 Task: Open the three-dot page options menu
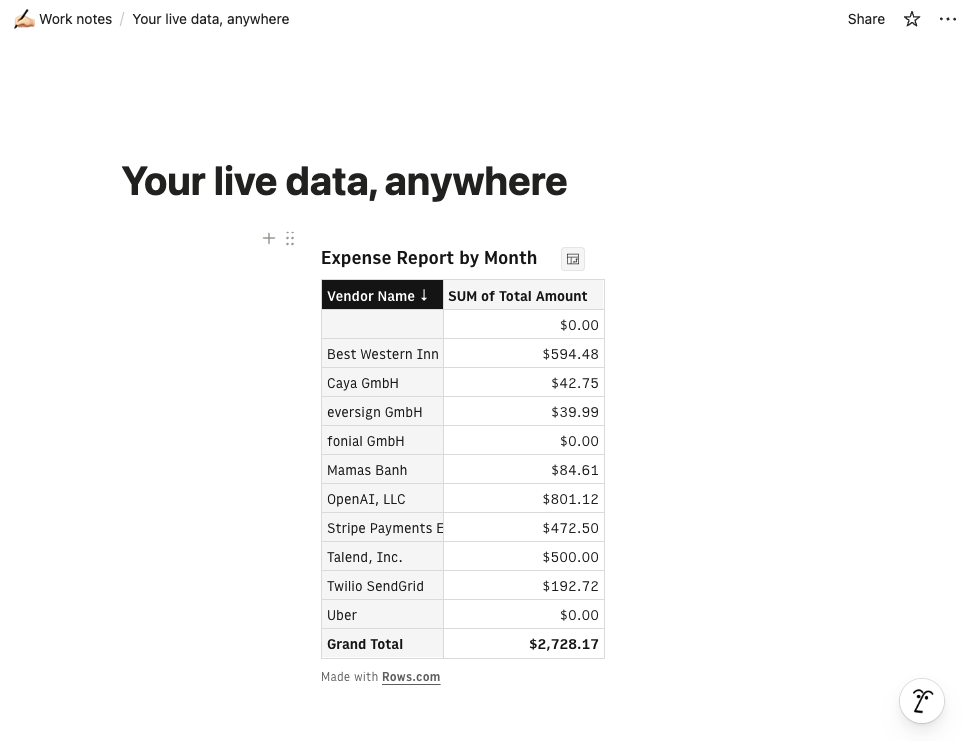point(947,19)
